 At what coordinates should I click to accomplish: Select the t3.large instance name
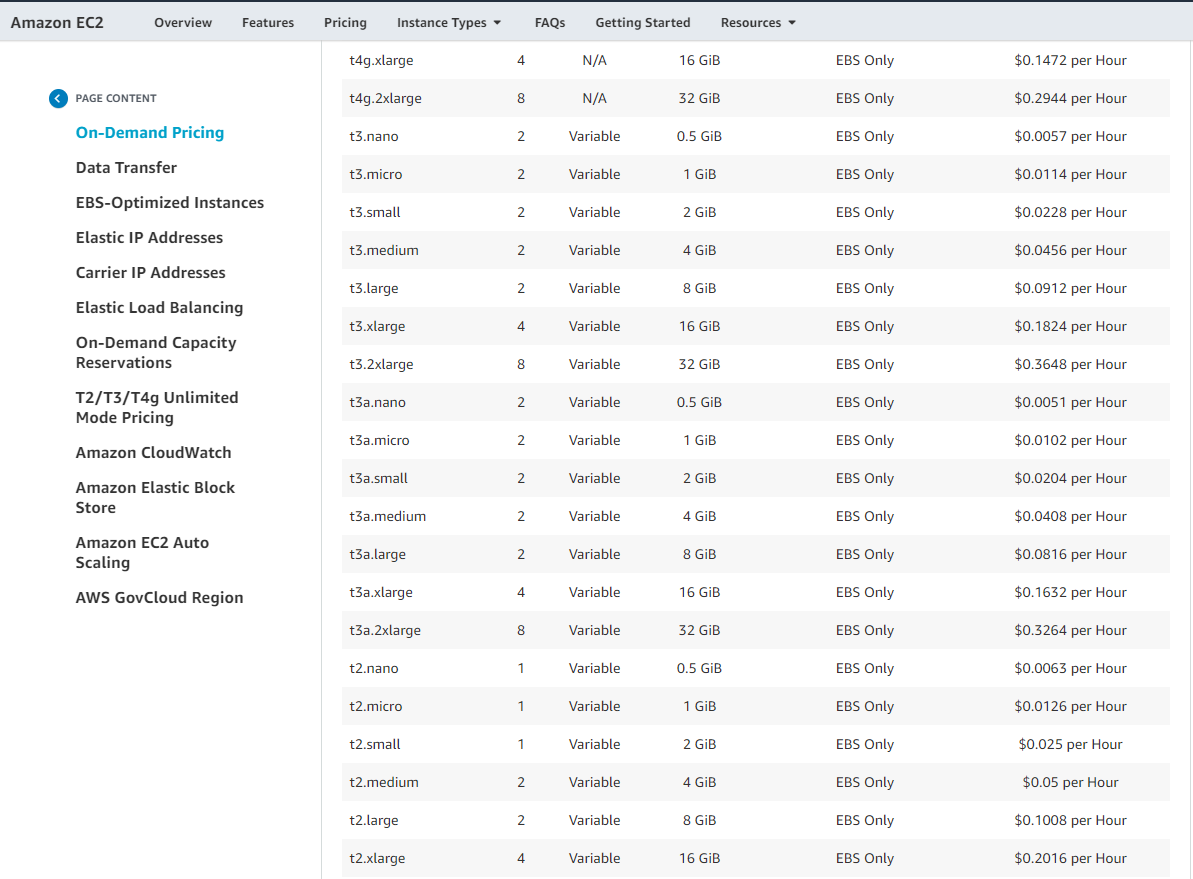(374, 288)
